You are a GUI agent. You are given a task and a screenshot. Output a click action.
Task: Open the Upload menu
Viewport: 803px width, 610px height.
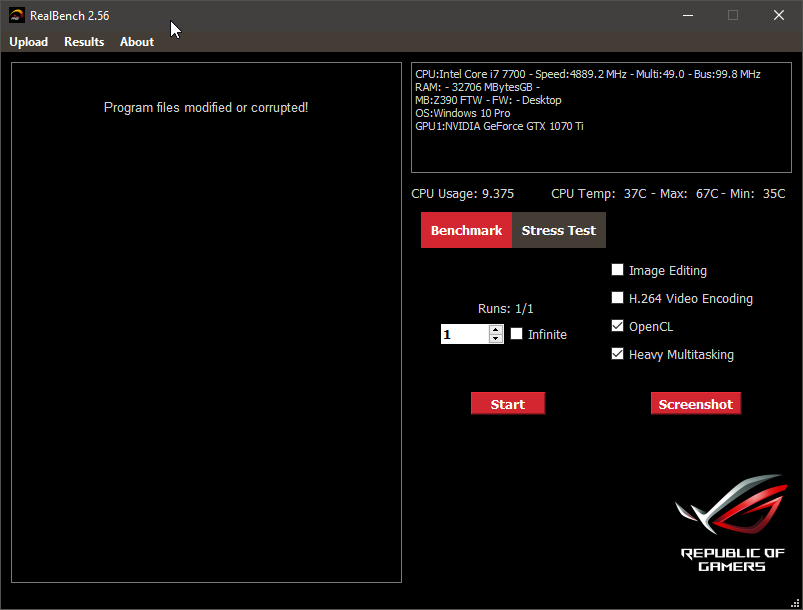coord(29,42)
